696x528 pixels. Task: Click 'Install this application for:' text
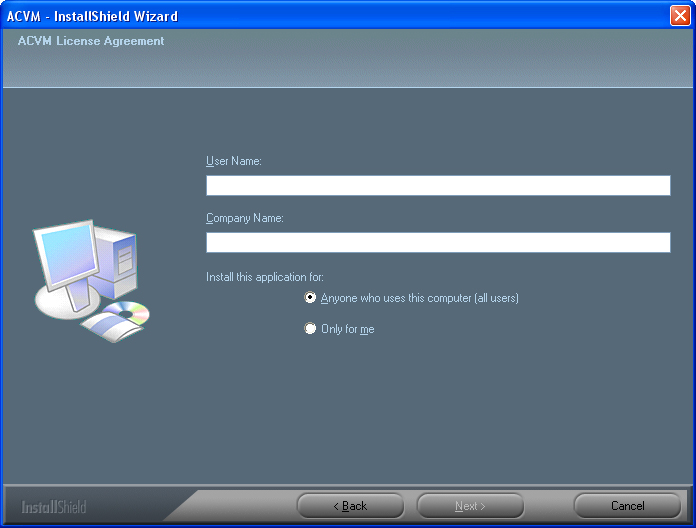(265, 277)
